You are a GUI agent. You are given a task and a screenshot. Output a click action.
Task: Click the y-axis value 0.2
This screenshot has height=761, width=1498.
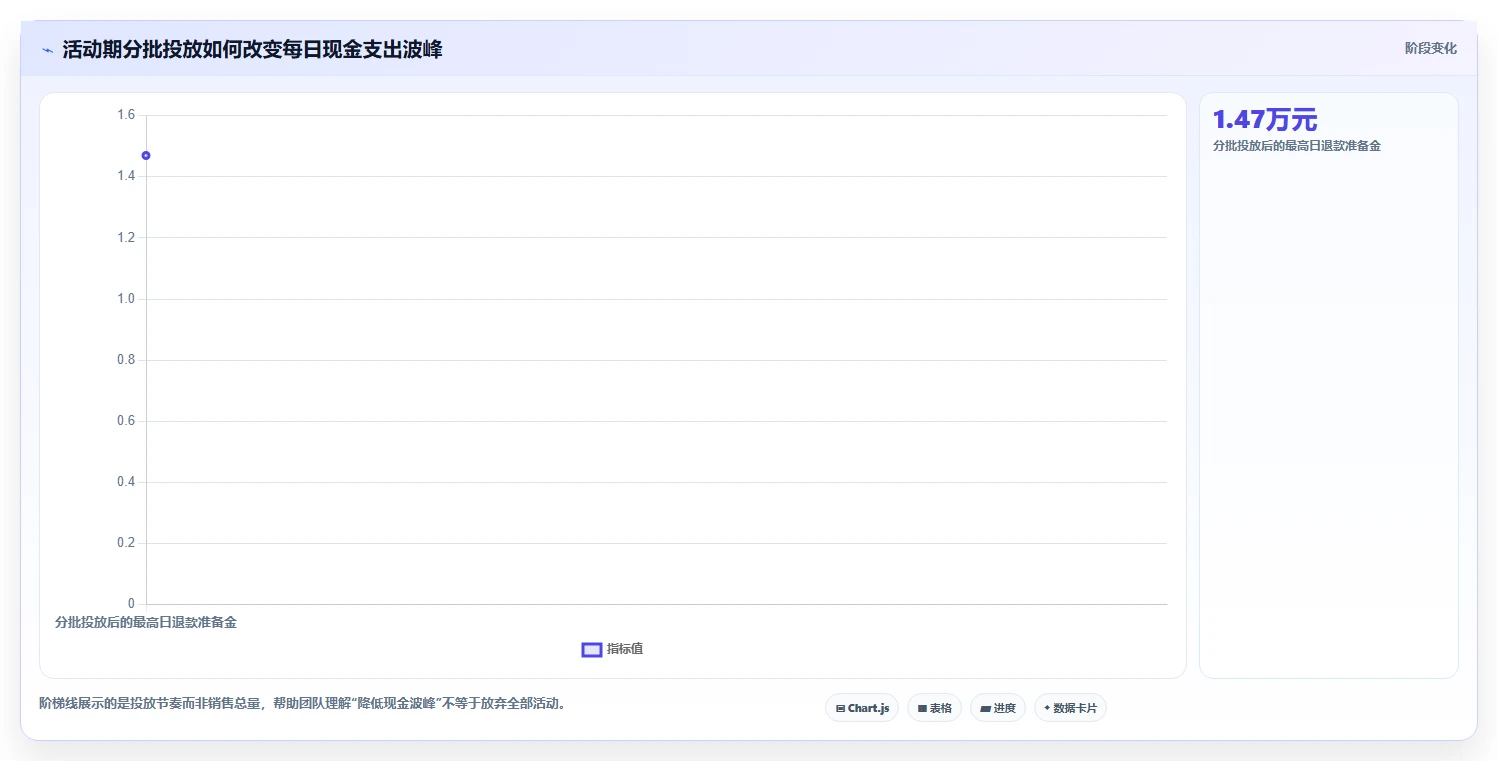[x=126, y=543]
